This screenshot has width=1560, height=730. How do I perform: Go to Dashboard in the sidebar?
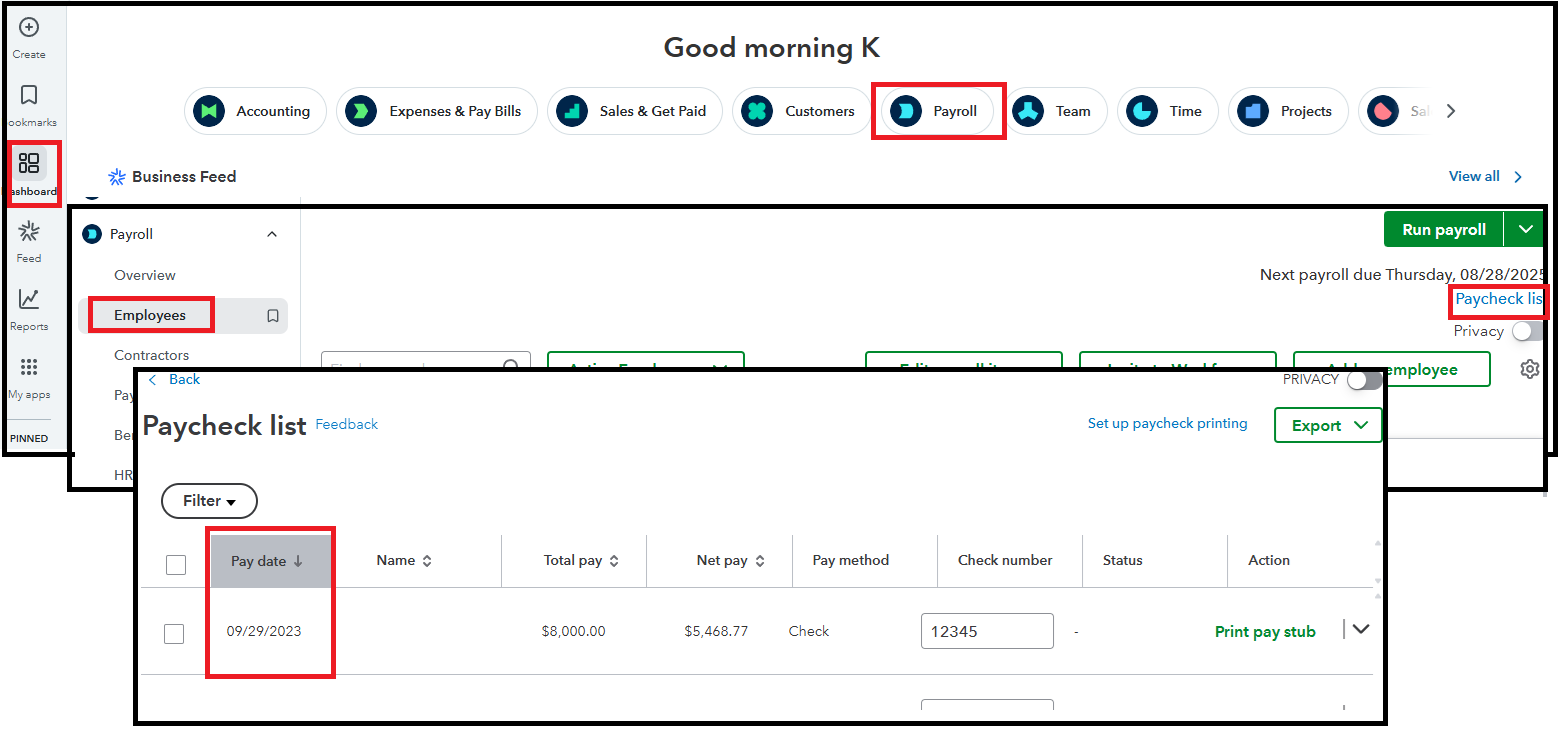29,163
